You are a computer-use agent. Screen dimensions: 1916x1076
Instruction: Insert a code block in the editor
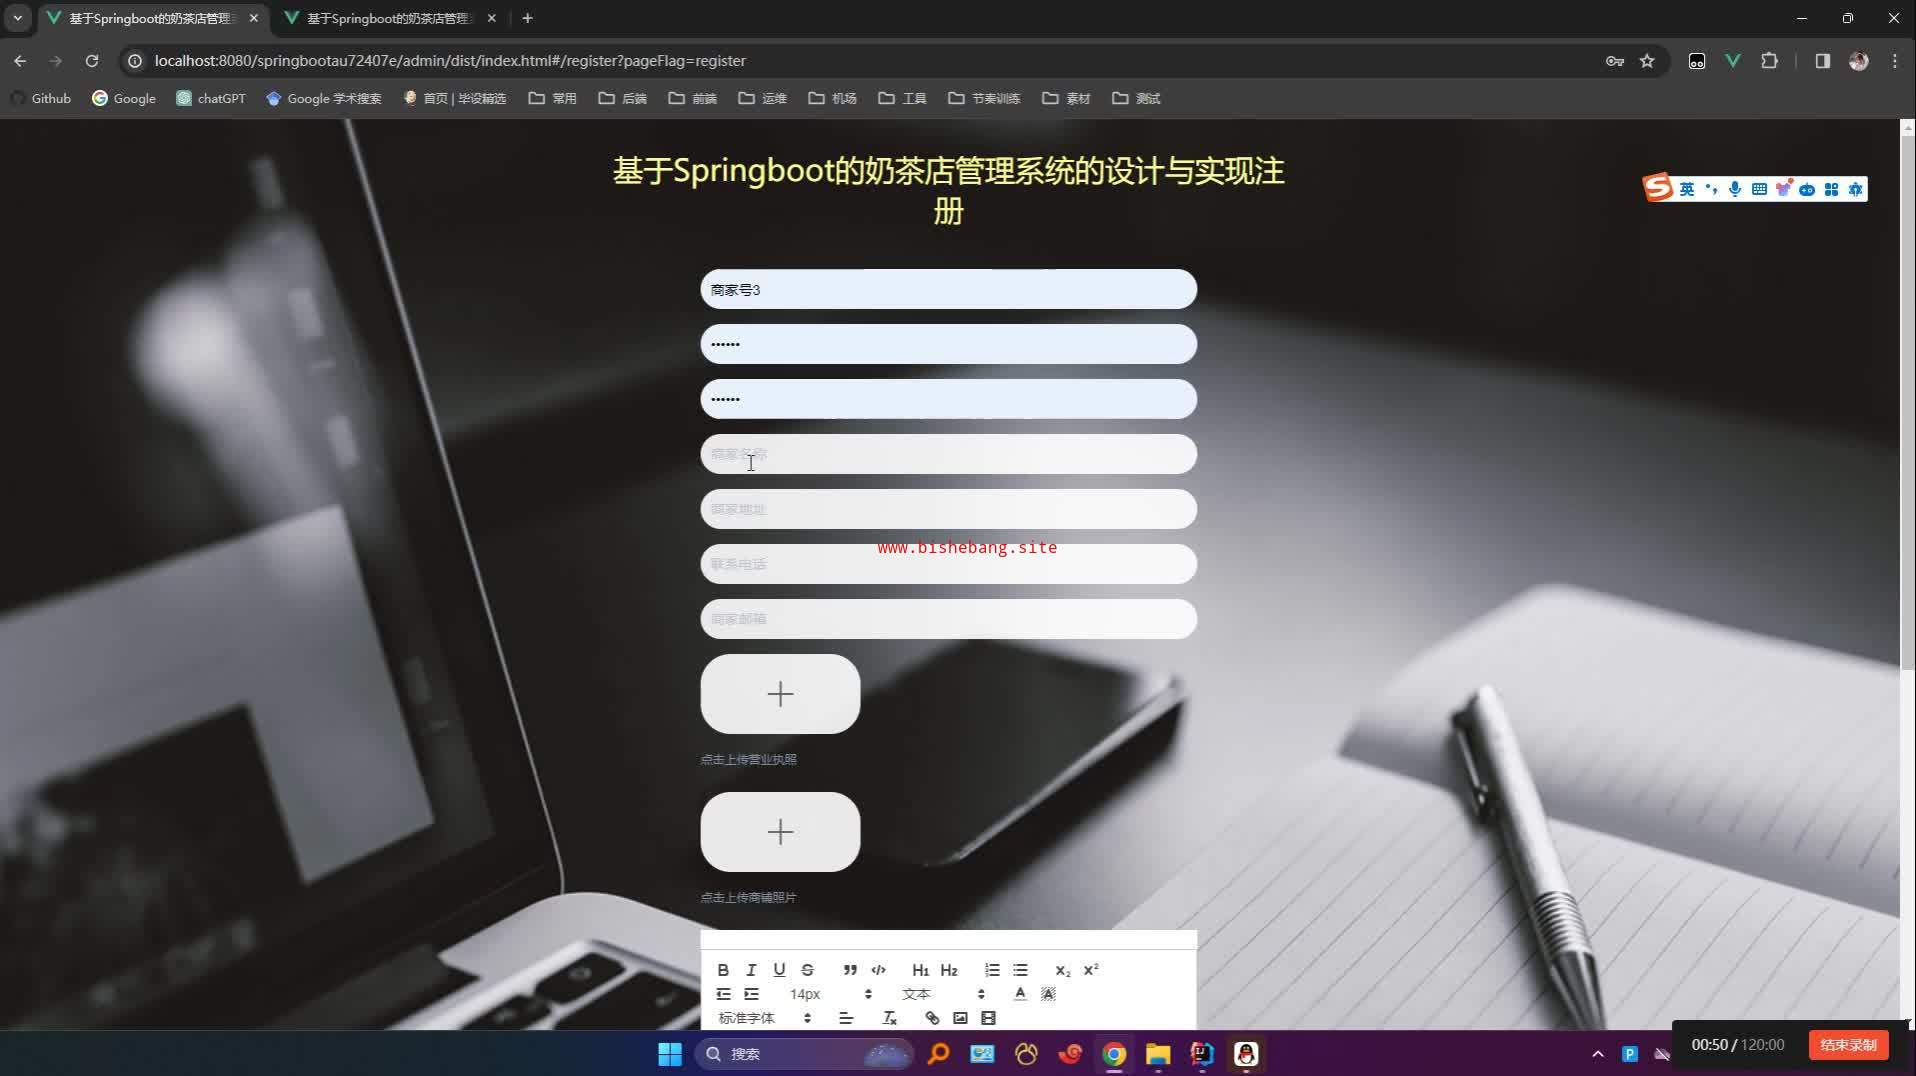tap(878, 970)
